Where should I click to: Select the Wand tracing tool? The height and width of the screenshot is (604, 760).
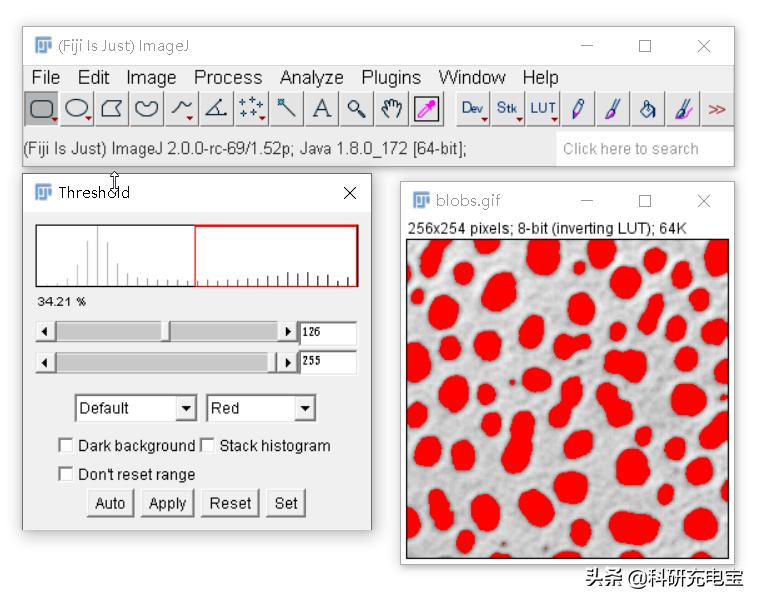tap(286, 109)
